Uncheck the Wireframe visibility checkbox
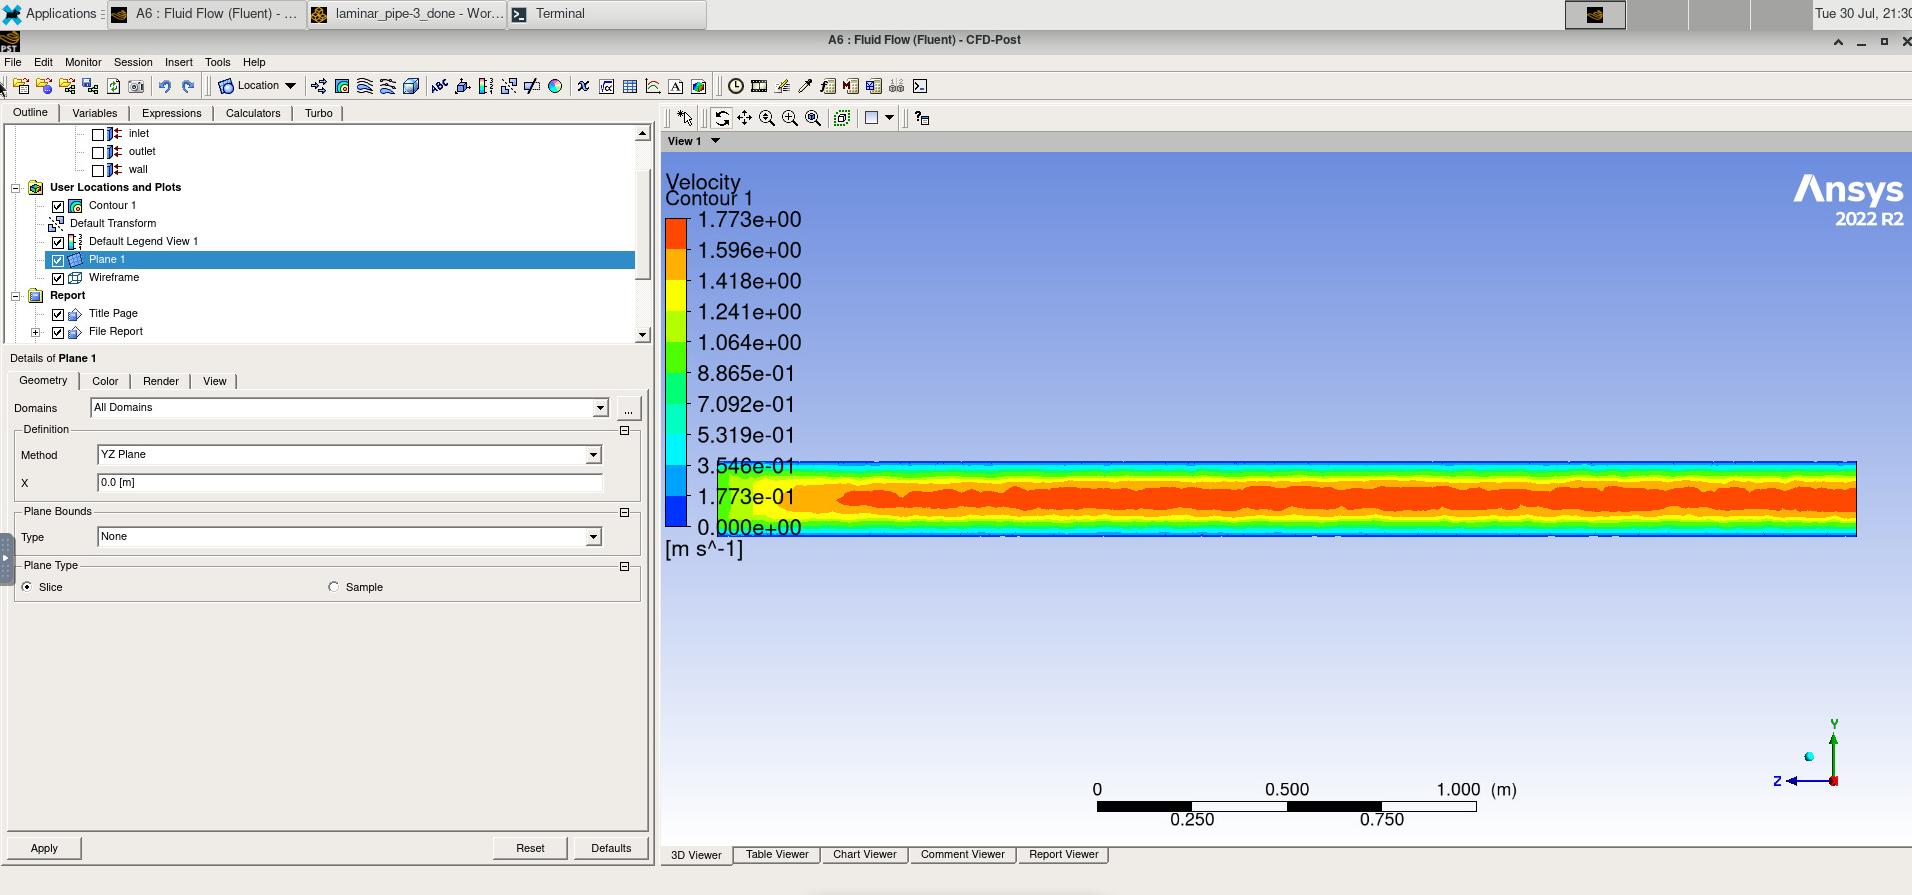Image resolution: width=1912 pixels, height=895 pixels. [58, 278]
